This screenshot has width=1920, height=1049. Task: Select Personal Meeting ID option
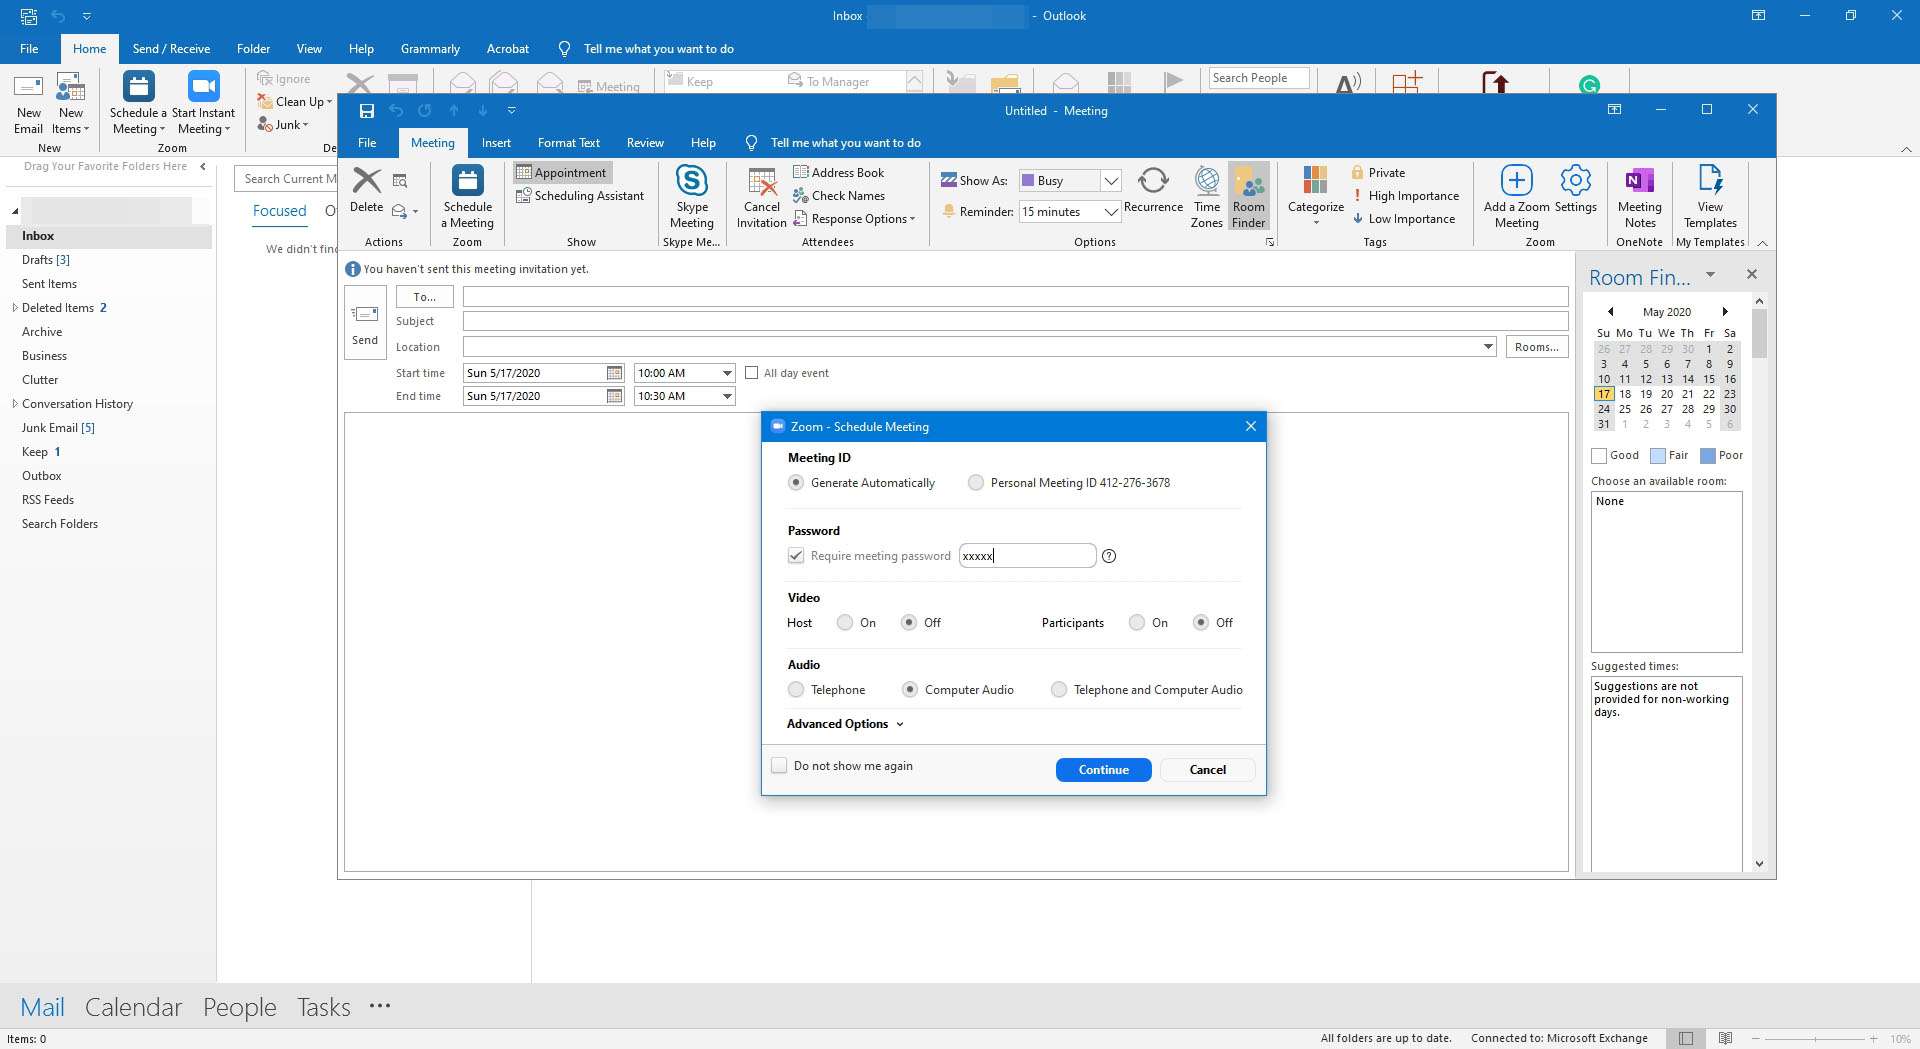pos(975,482)
